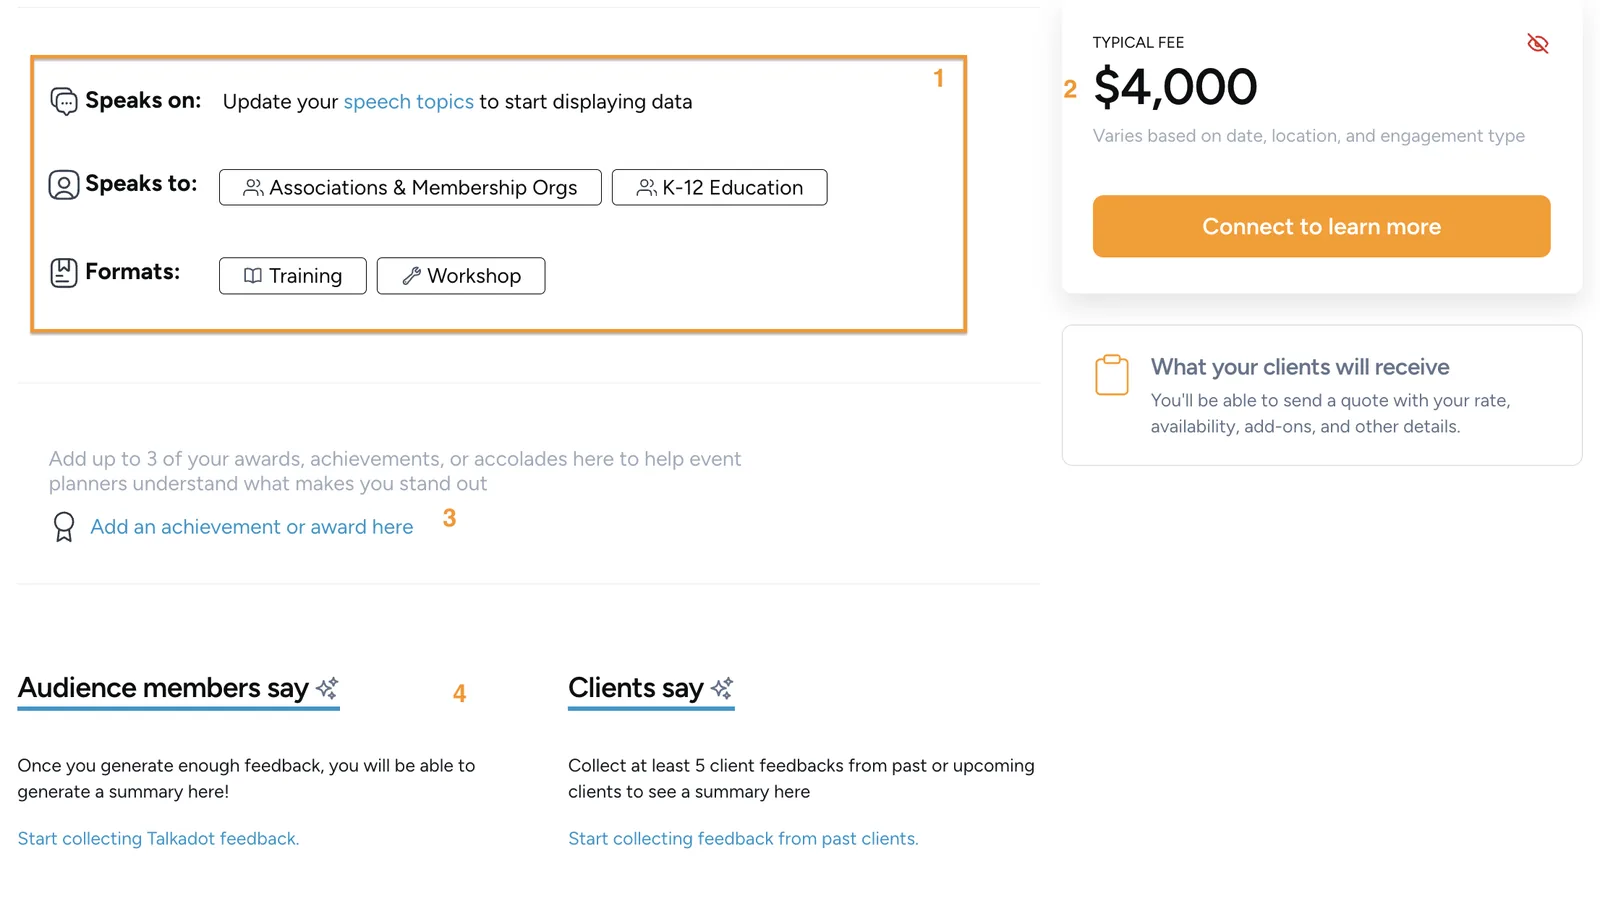This screenshot has width=1600, height=901.
Task: Click the clipboard icon beside client info
Action: click(x=1112, y=375)
